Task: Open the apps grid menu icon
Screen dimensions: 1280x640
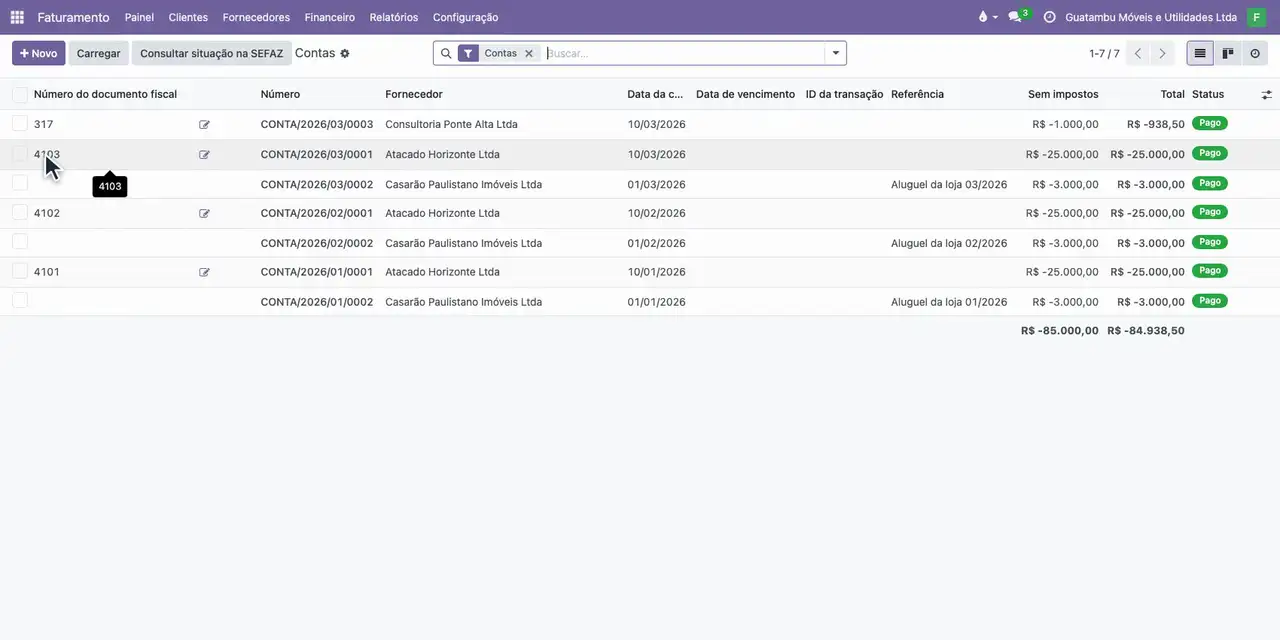Action: [17, 17]
